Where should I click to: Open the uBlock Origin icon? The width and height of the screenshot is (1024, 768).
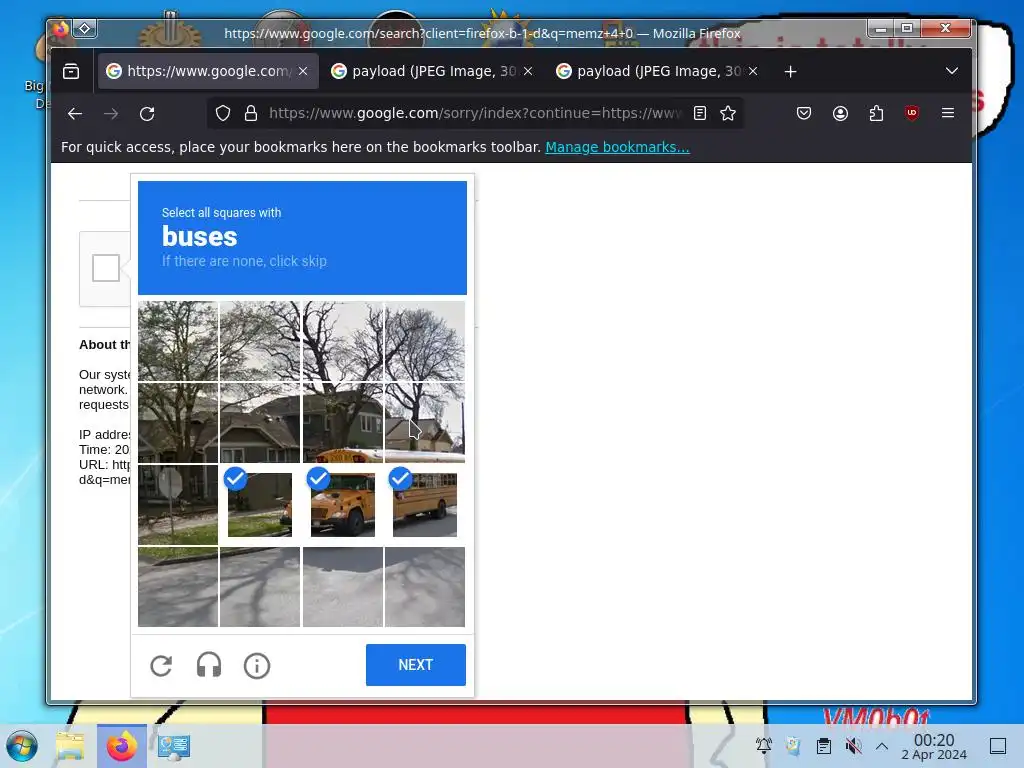(912, 113)
